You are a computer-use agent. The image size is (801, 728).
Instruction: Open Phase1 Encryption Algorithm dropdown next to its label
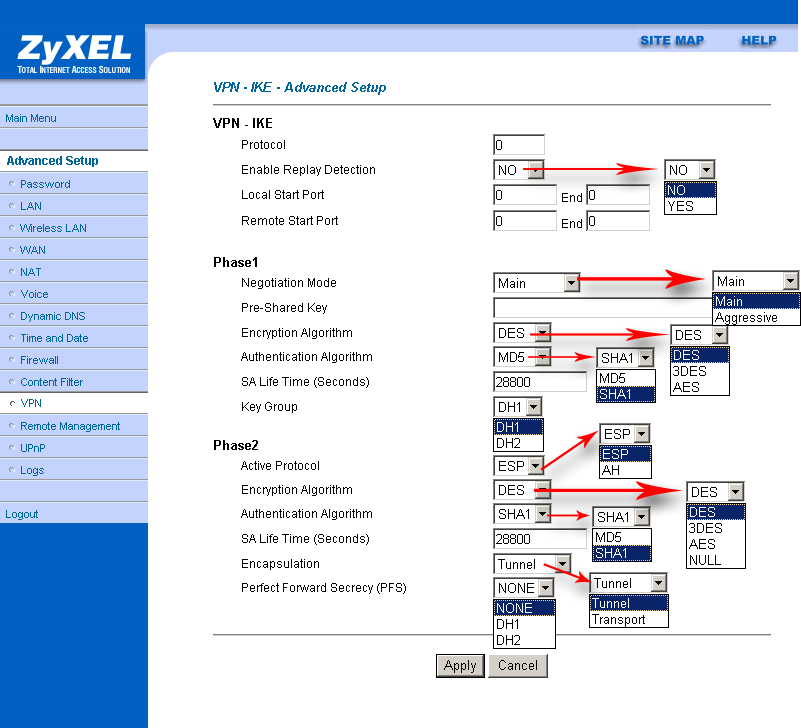coord(522,333)
